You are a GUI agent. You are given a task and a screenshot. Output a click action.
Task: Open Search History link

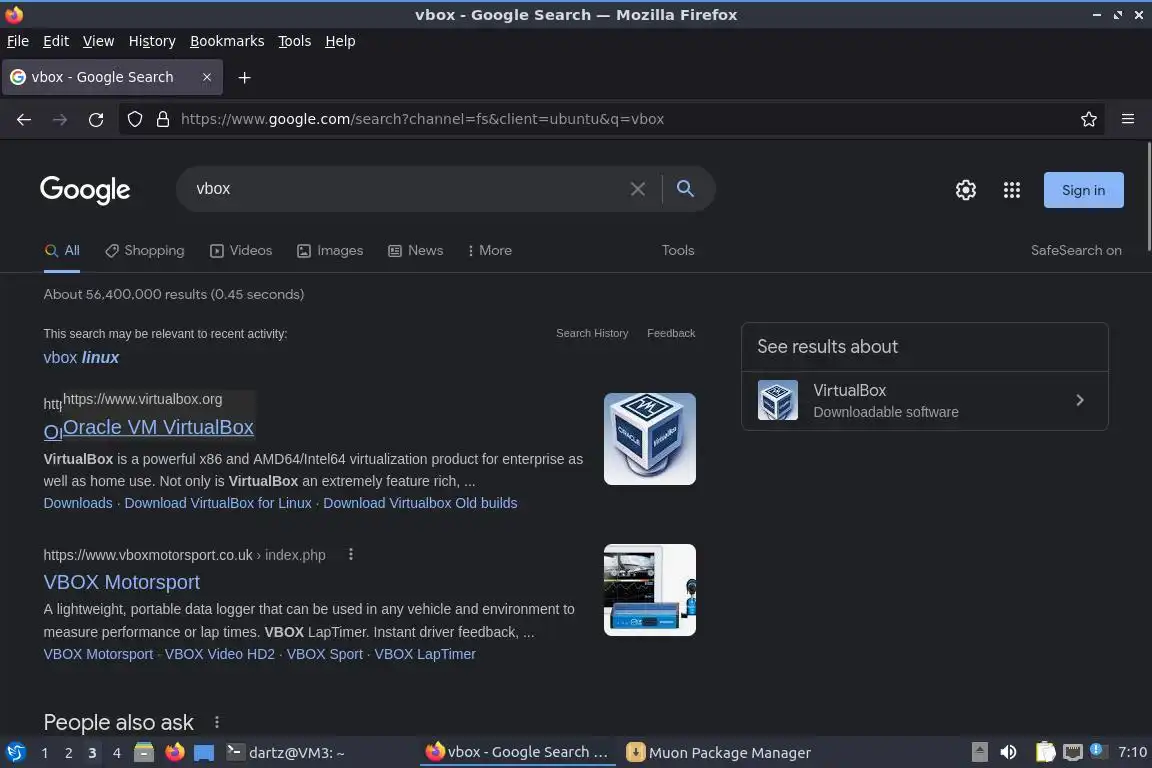592,333
